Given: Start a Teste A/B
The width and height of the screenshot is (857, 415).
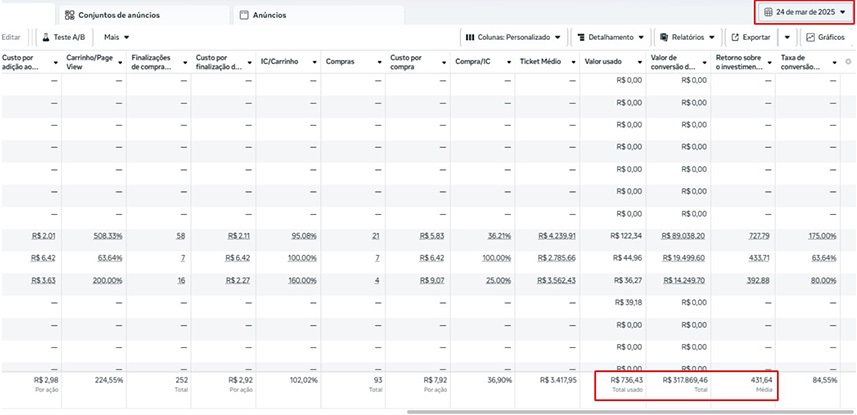Looking at the screenshot, I should pos(63,37).
